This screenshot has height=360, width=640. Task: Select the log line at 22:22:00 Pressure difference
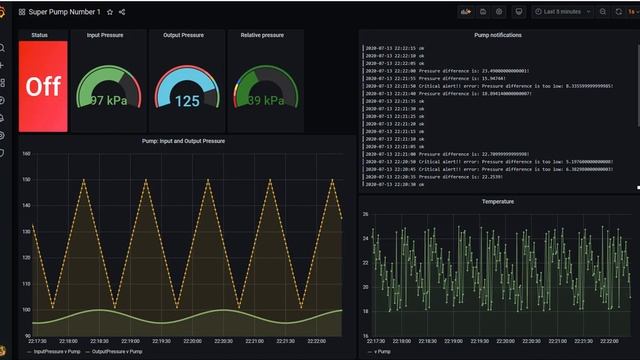pyautogui.click(x=446, y=71)
